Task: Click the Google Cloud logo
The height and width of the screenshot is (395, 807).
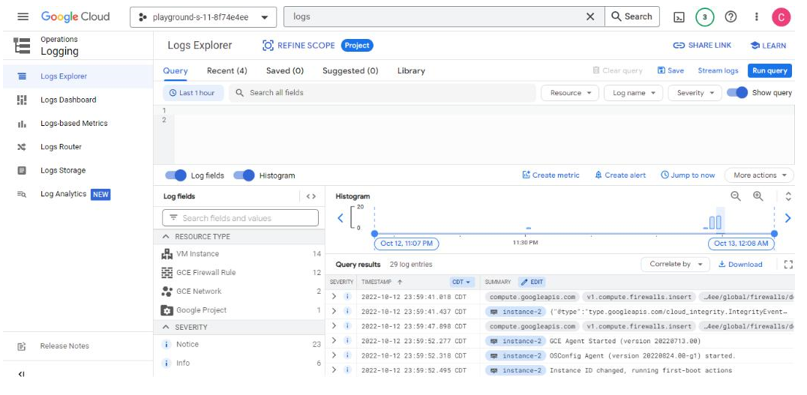Action: click(76, 16)
